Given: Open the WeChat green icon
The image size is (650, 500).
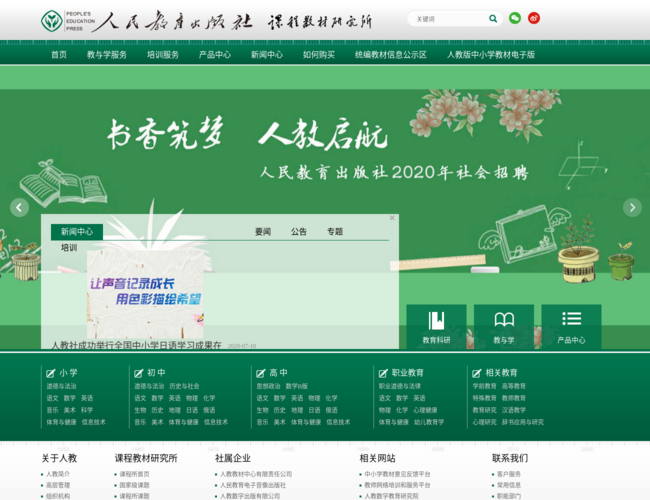Looking at the screenshot, I should (515, 18).
